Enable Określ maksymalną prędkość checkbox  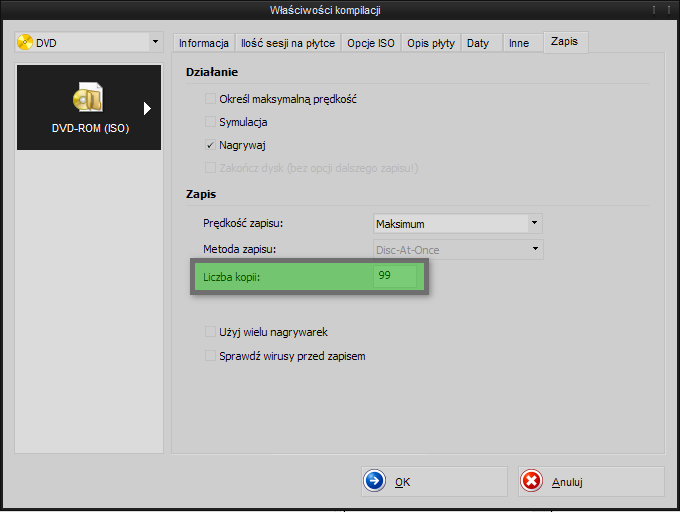pos(210,99)
